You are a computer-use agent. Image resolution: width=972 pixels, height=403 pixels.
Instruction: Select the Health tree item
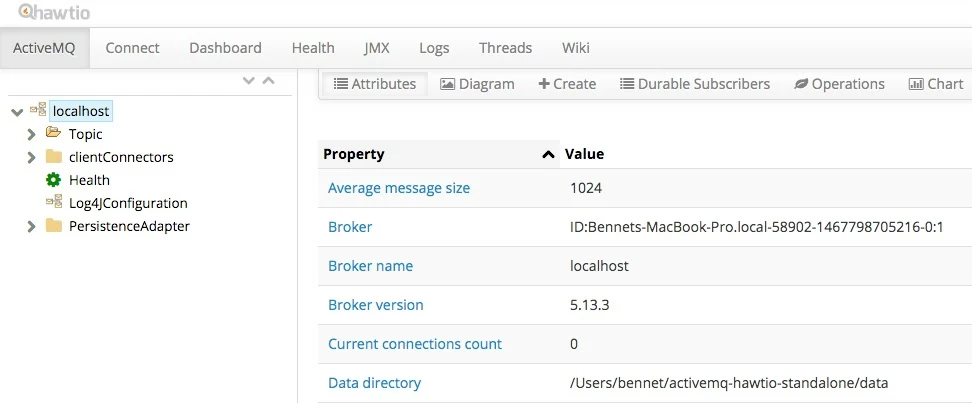pos(89,180)
